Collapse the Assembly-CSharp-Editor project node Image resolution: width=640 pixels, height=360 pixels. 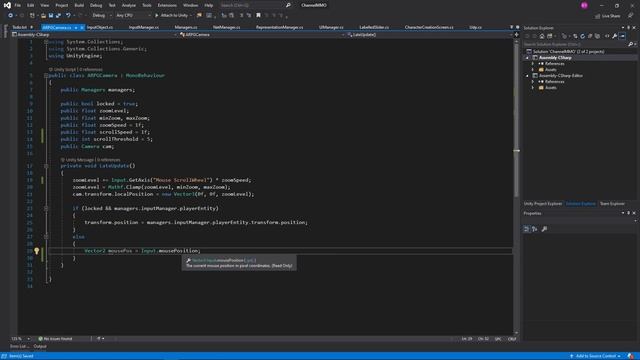tap(527, 76)
